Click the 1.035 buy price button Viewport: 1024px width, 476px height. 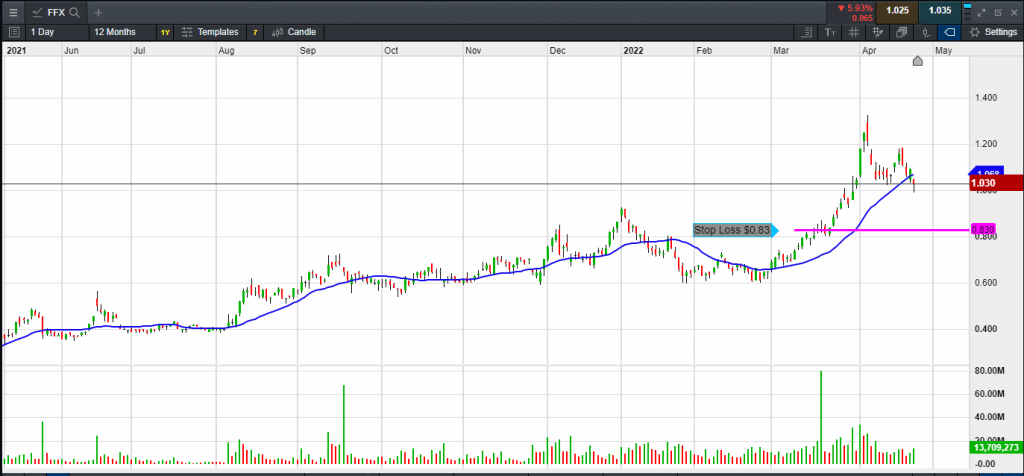click(940, 11)
